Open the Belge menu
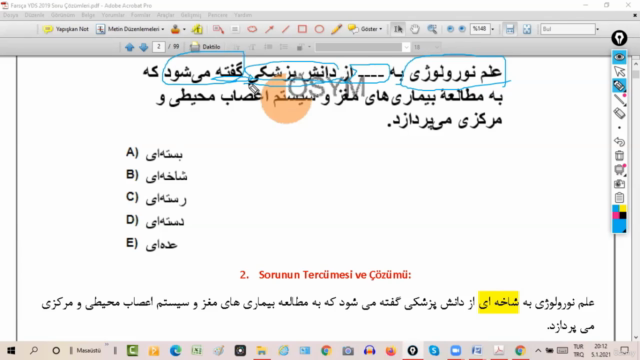The height and width of the screenshot is (360, 640). tap(88, 15)
